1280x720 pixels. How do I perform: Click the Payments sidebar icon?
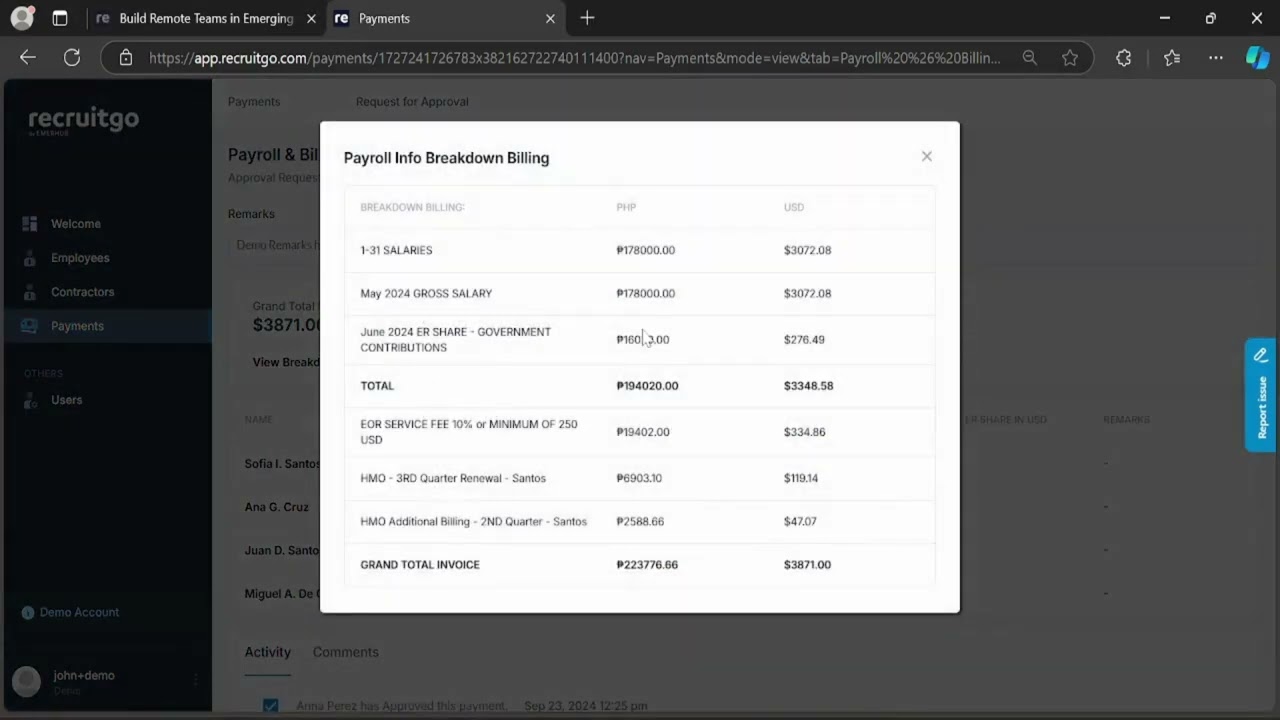30,326
